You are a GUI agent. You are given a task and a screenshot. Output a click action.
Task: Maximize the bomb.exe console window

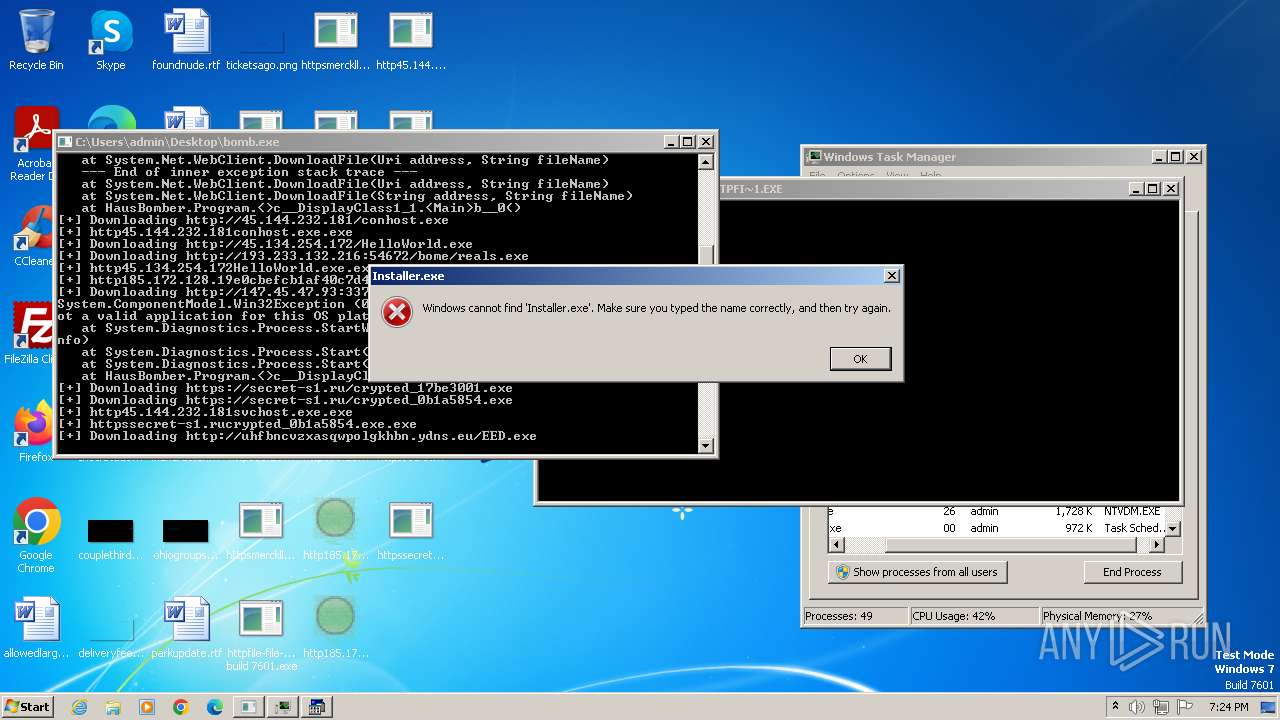pos(687,142)
